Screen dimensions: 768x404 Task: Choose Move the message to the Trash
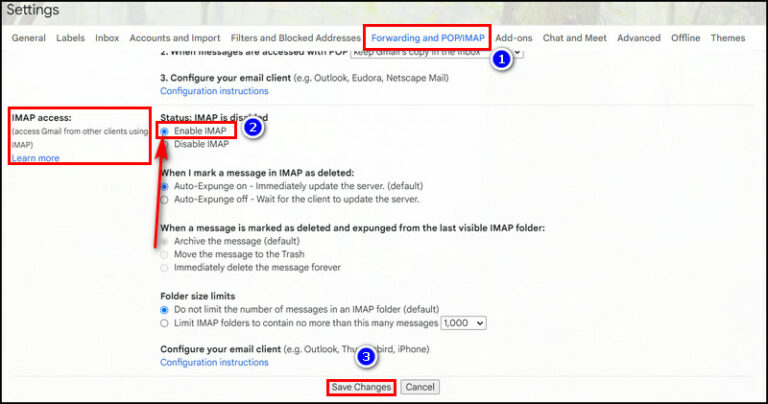point(164,255)
